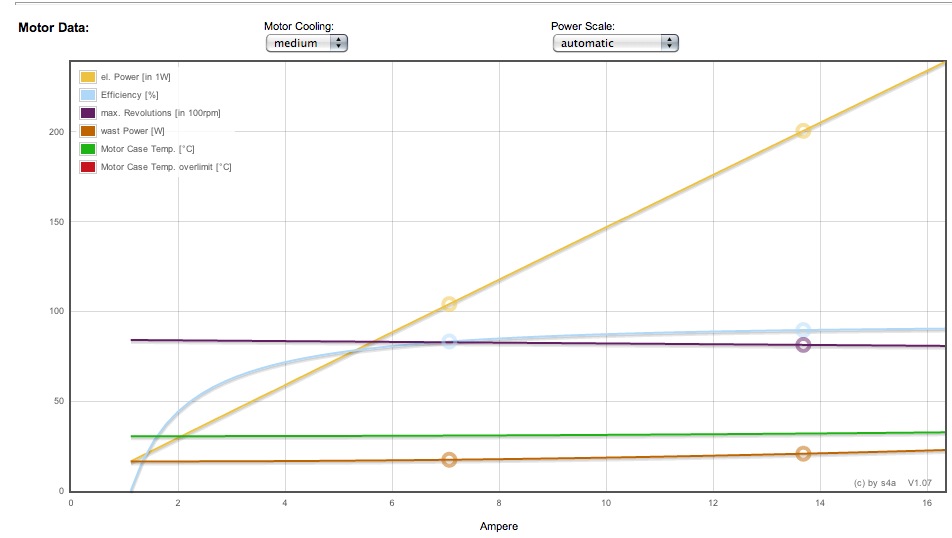Select the 'el. Power [in 1W]' legend label
The image size is (952, 538).
point(142,77)
